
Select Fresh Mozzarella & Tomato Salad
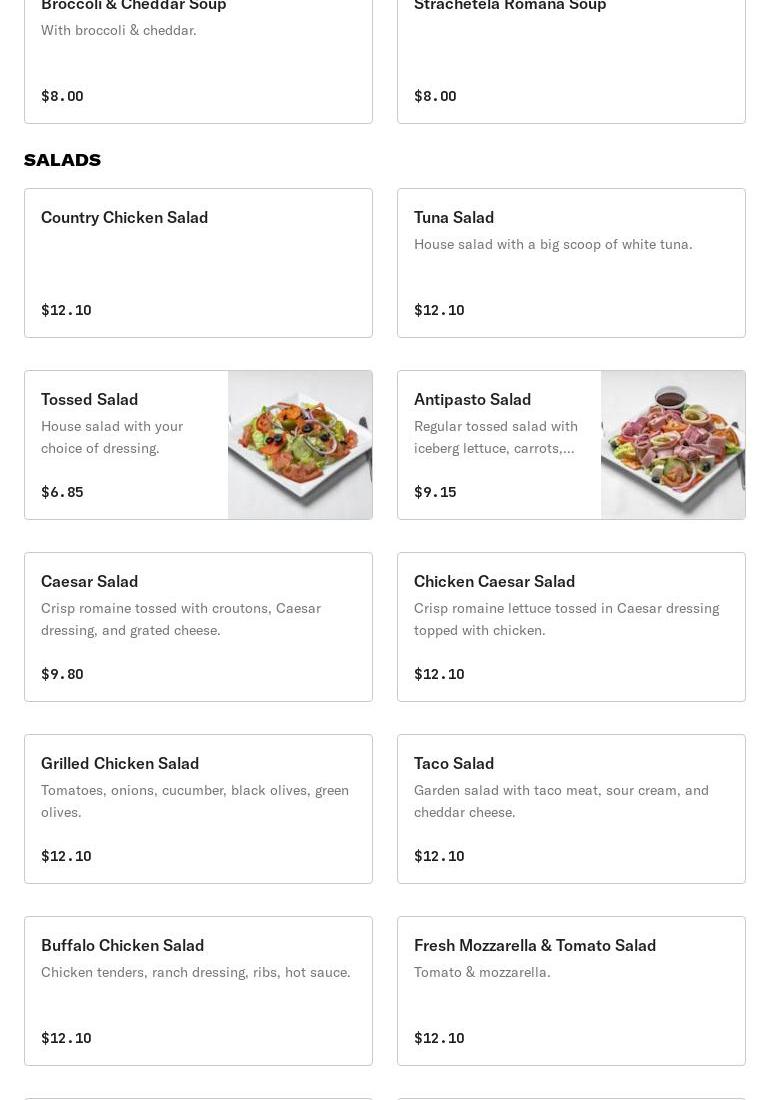click(x=571, y=990)
